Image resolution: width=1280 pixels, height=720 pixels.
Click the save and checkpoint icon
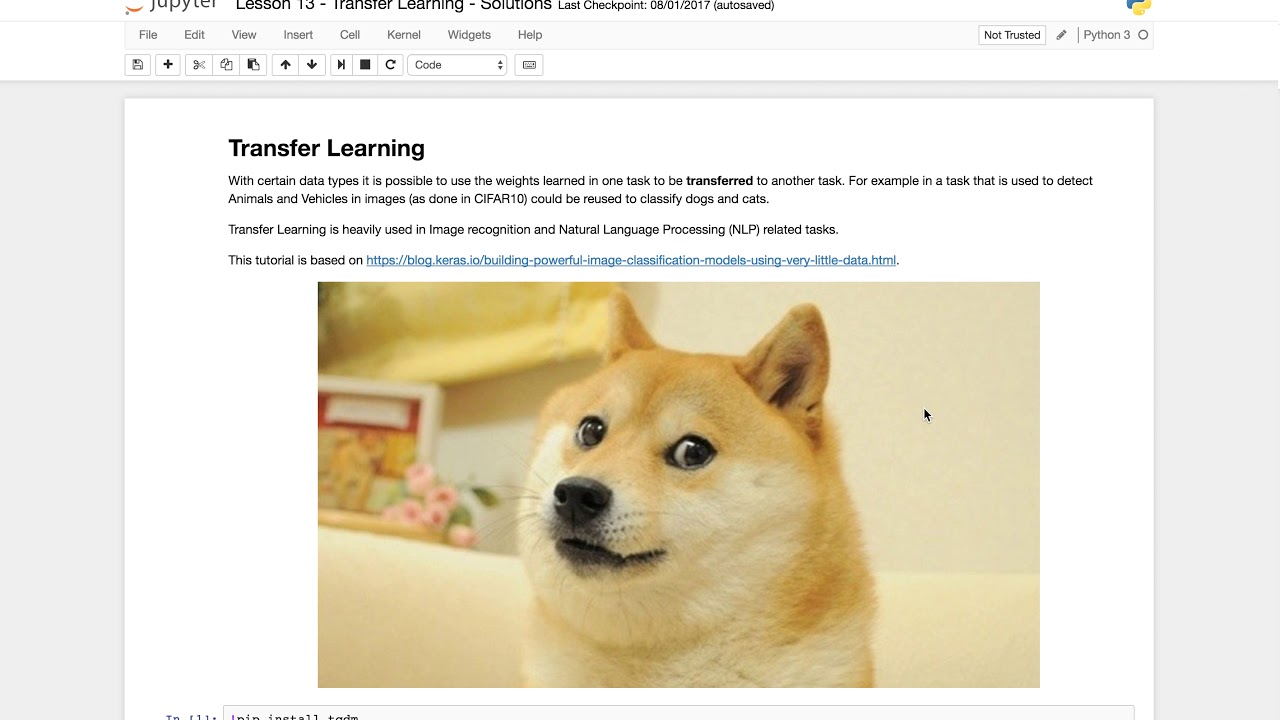[x=138, y=65]
